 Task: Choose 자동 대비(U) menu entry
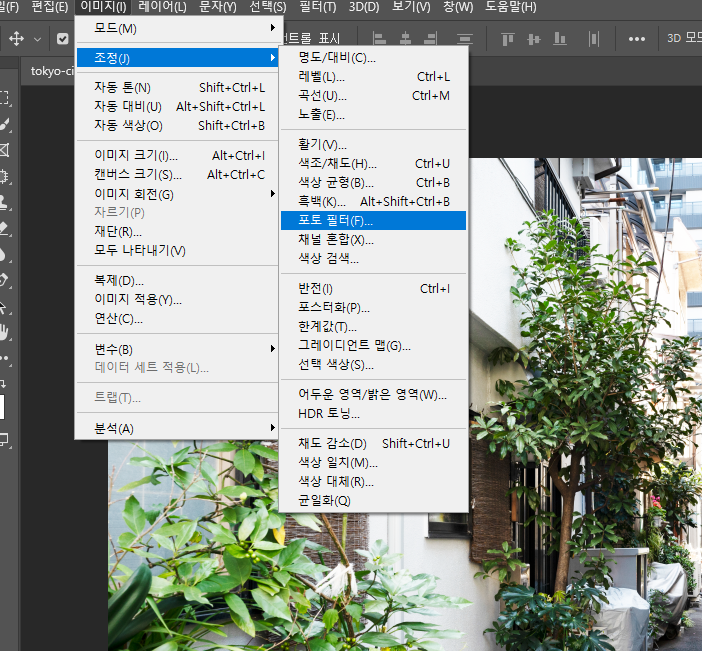177,107
